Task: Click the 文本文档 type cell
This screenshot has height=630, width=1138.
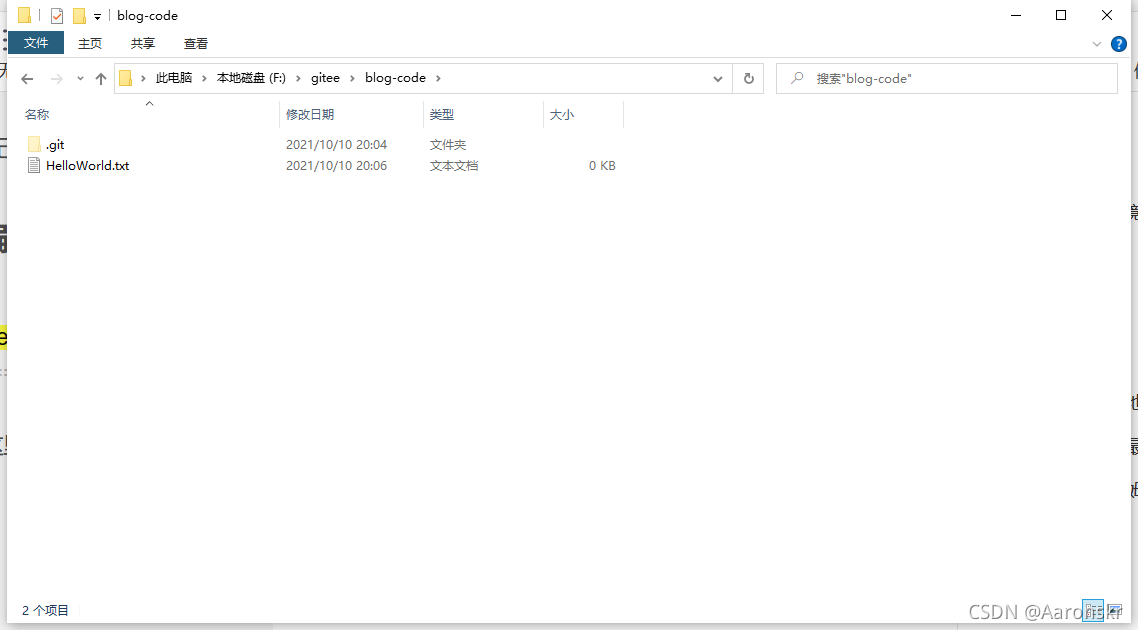Action: [x=454, y=165]
